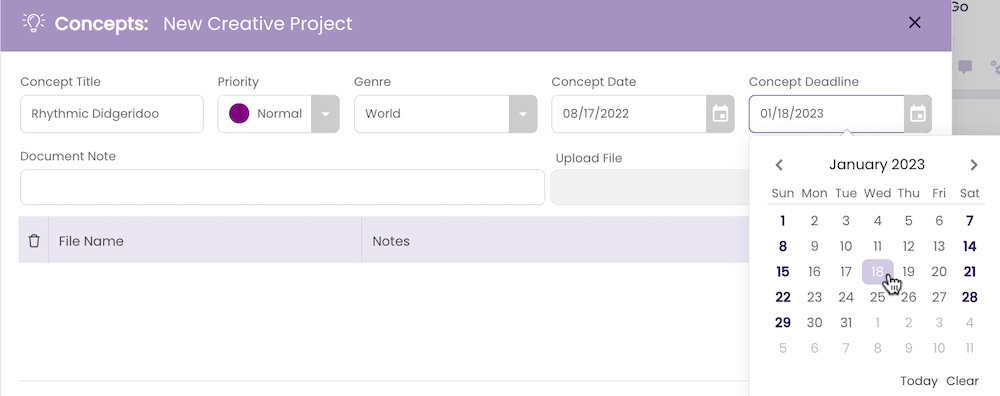Go to previous month in calendar
Screen dimensions: 1000x396
[779, 165]
